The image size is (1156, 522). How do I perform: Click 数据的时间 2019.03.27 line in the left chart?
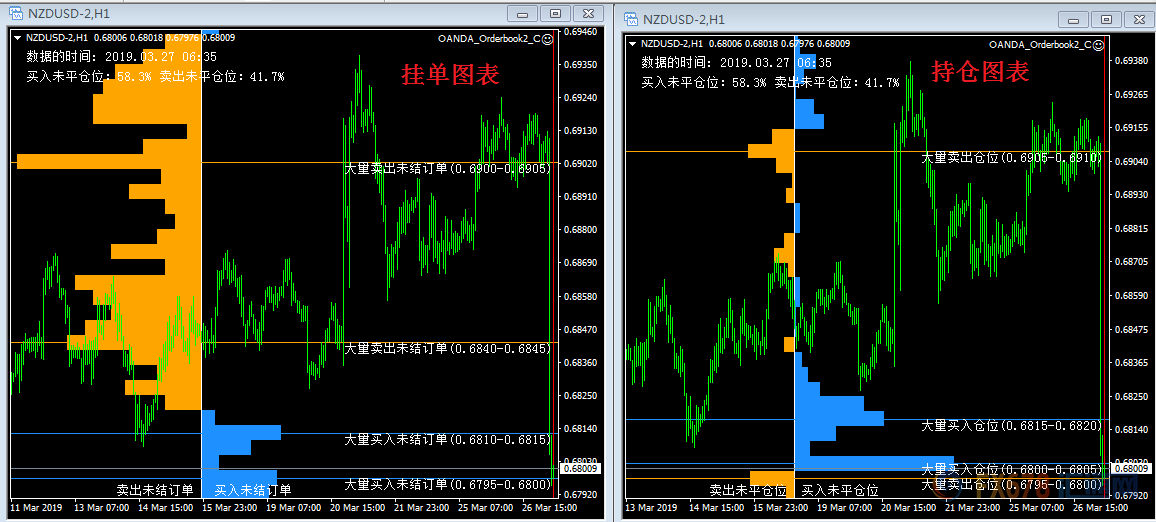click(121, 56)
